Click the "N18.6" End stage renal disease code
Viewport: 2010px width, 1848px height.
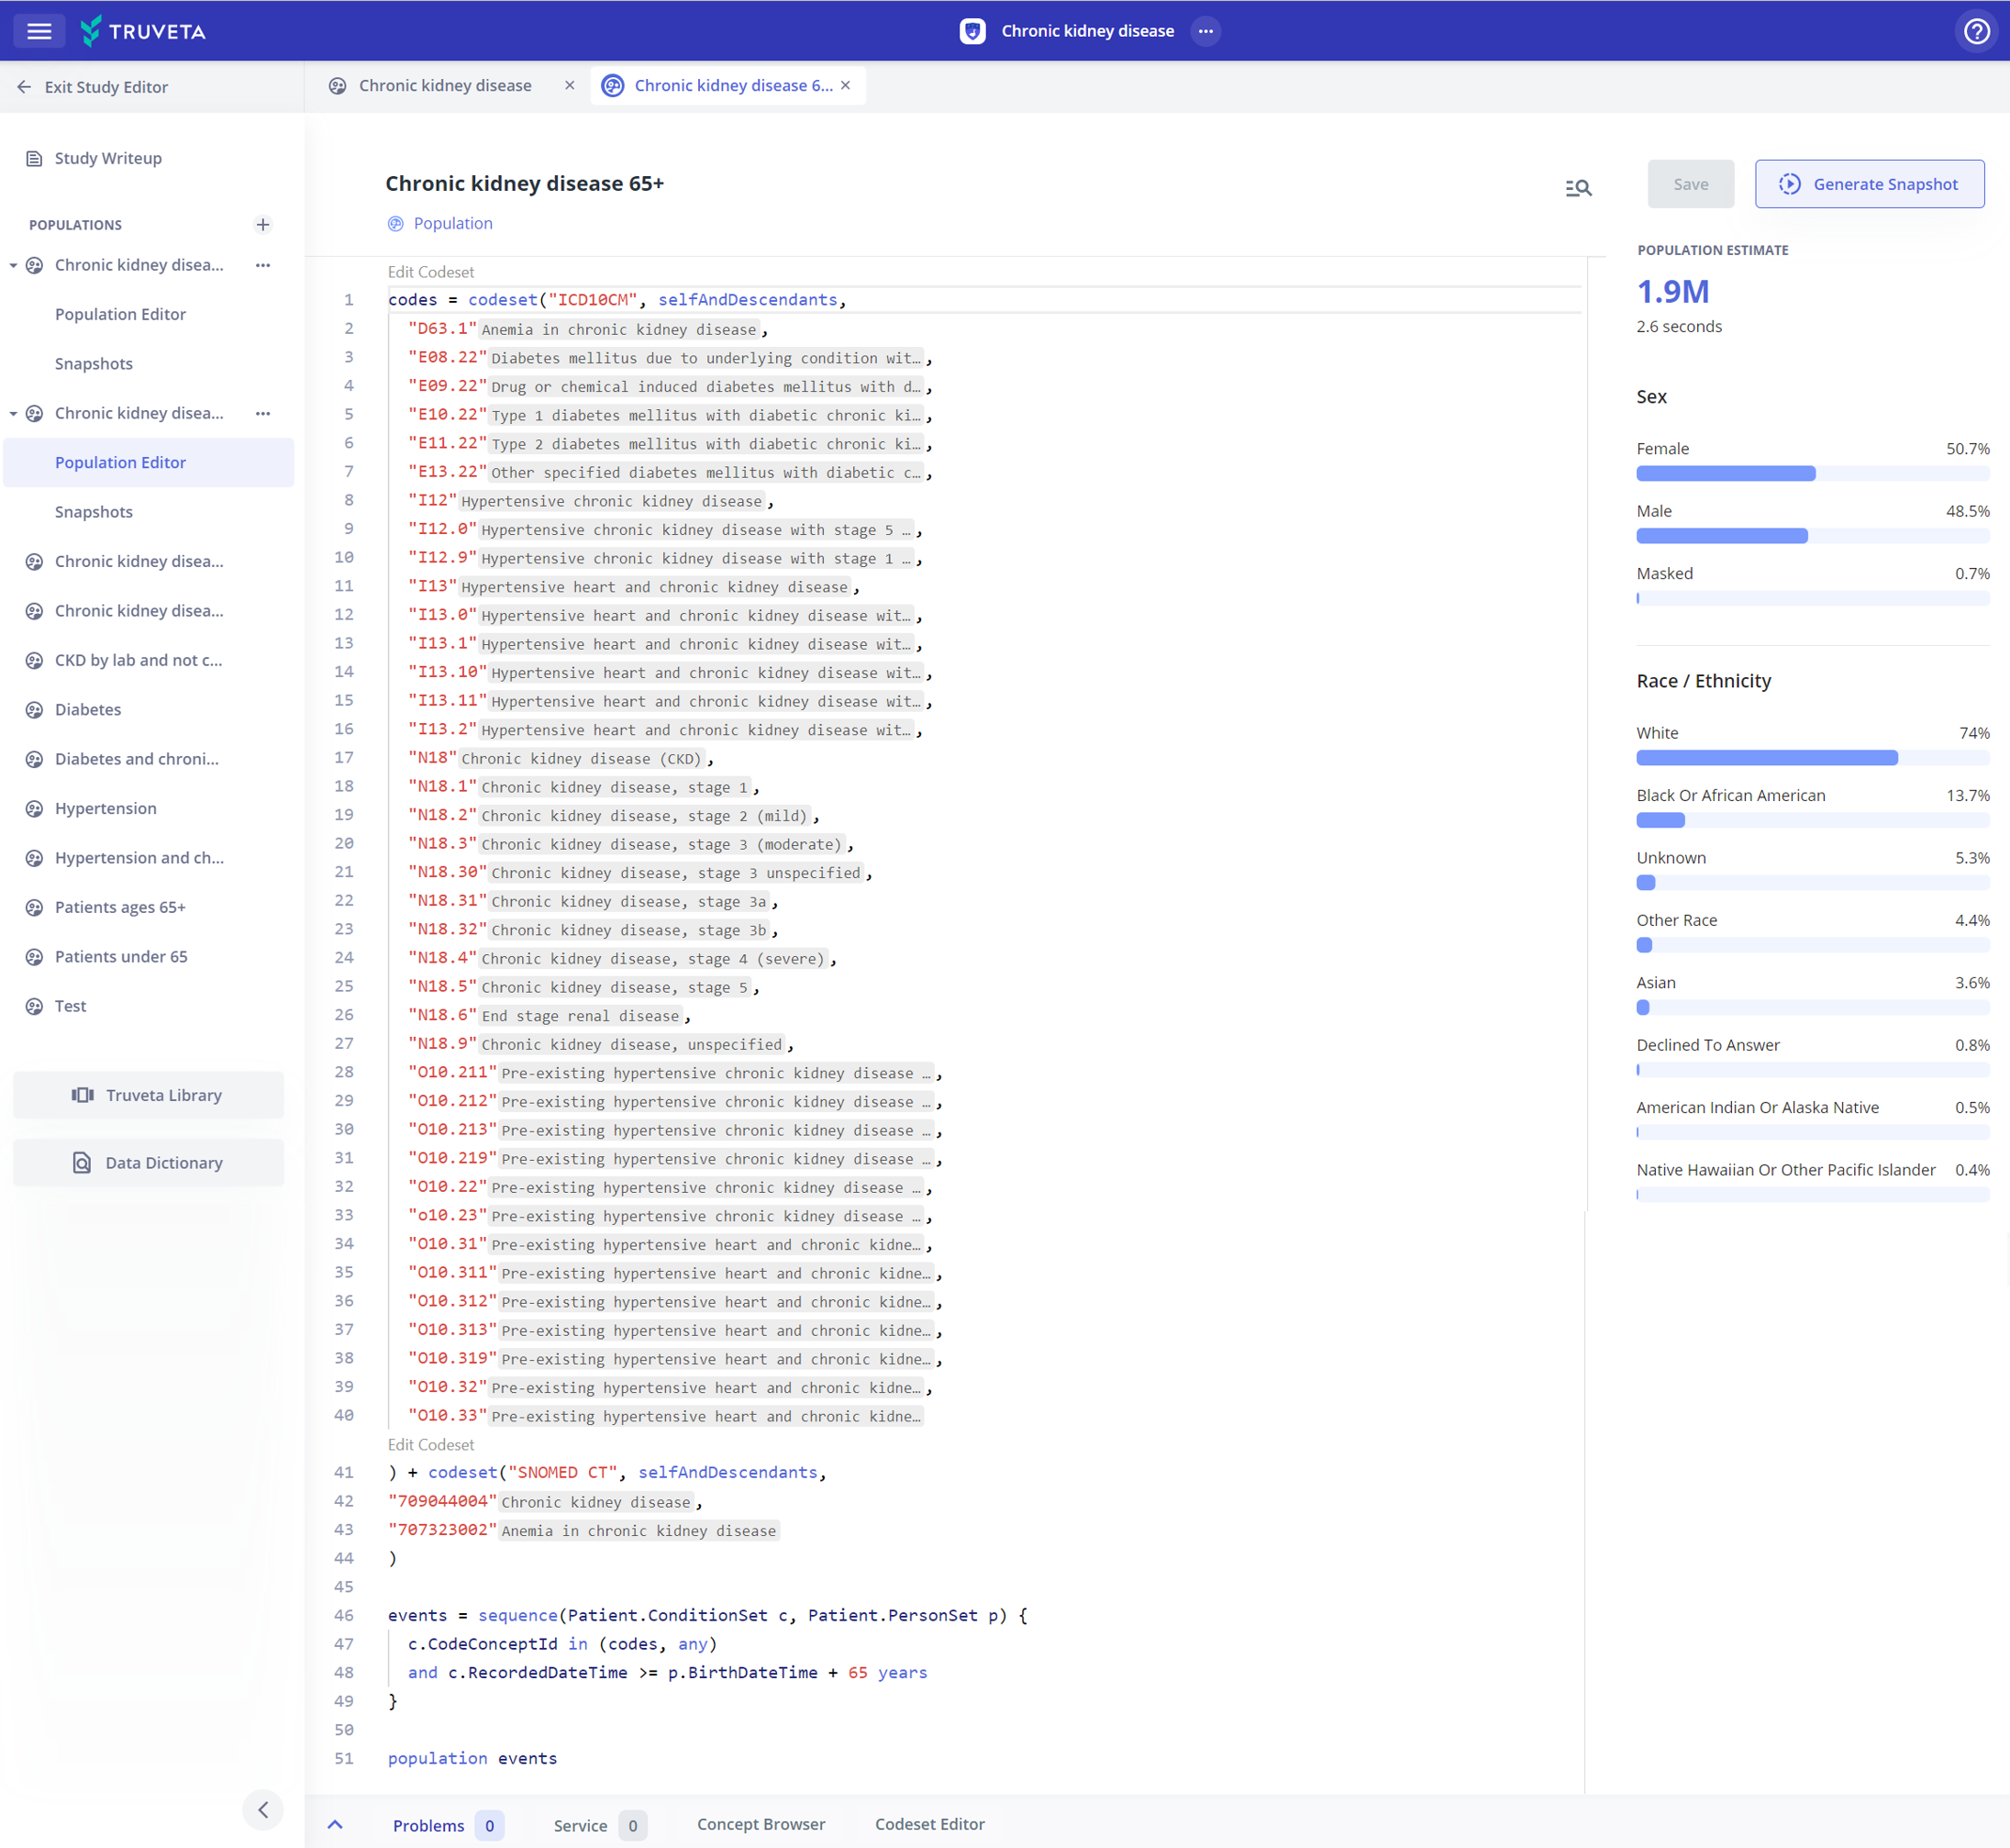click(442, 1015)
